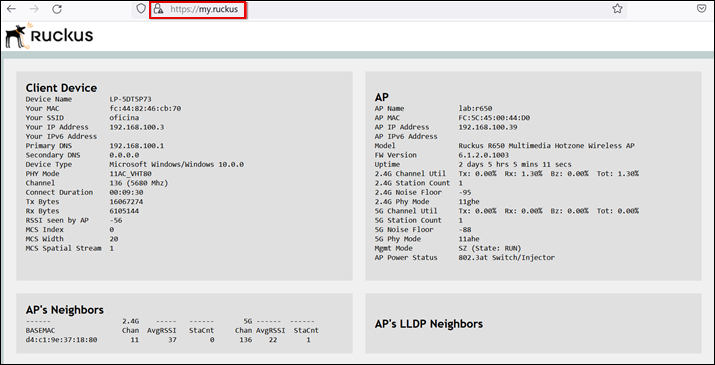715x365 pixels.
Task: Select the AP section heading
Action: click(382, 97)
